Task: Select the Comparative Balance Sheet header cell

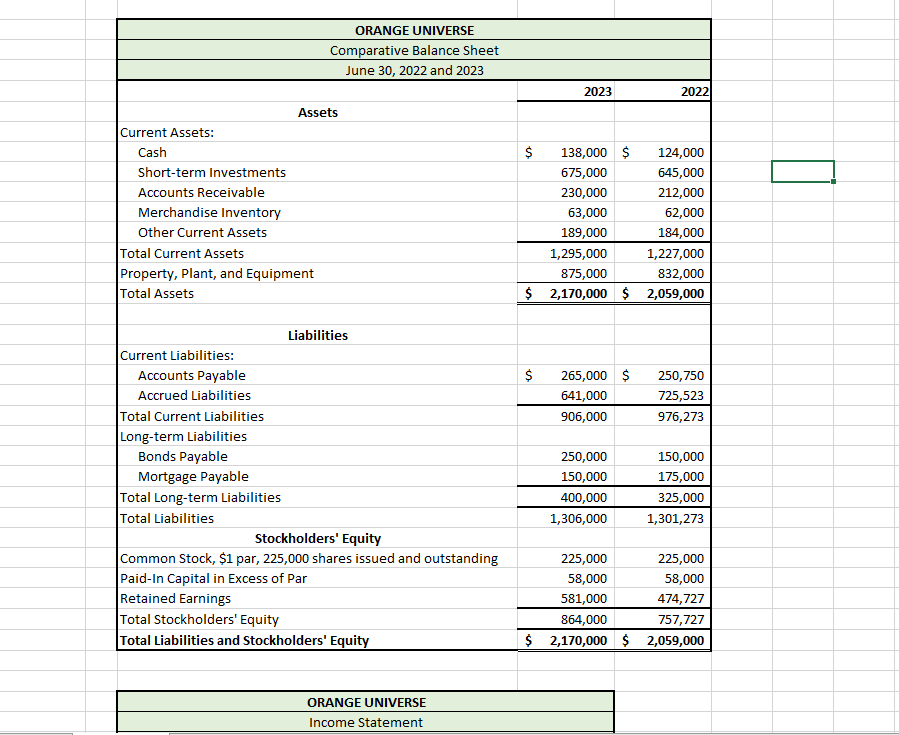Action: point(414,50)
